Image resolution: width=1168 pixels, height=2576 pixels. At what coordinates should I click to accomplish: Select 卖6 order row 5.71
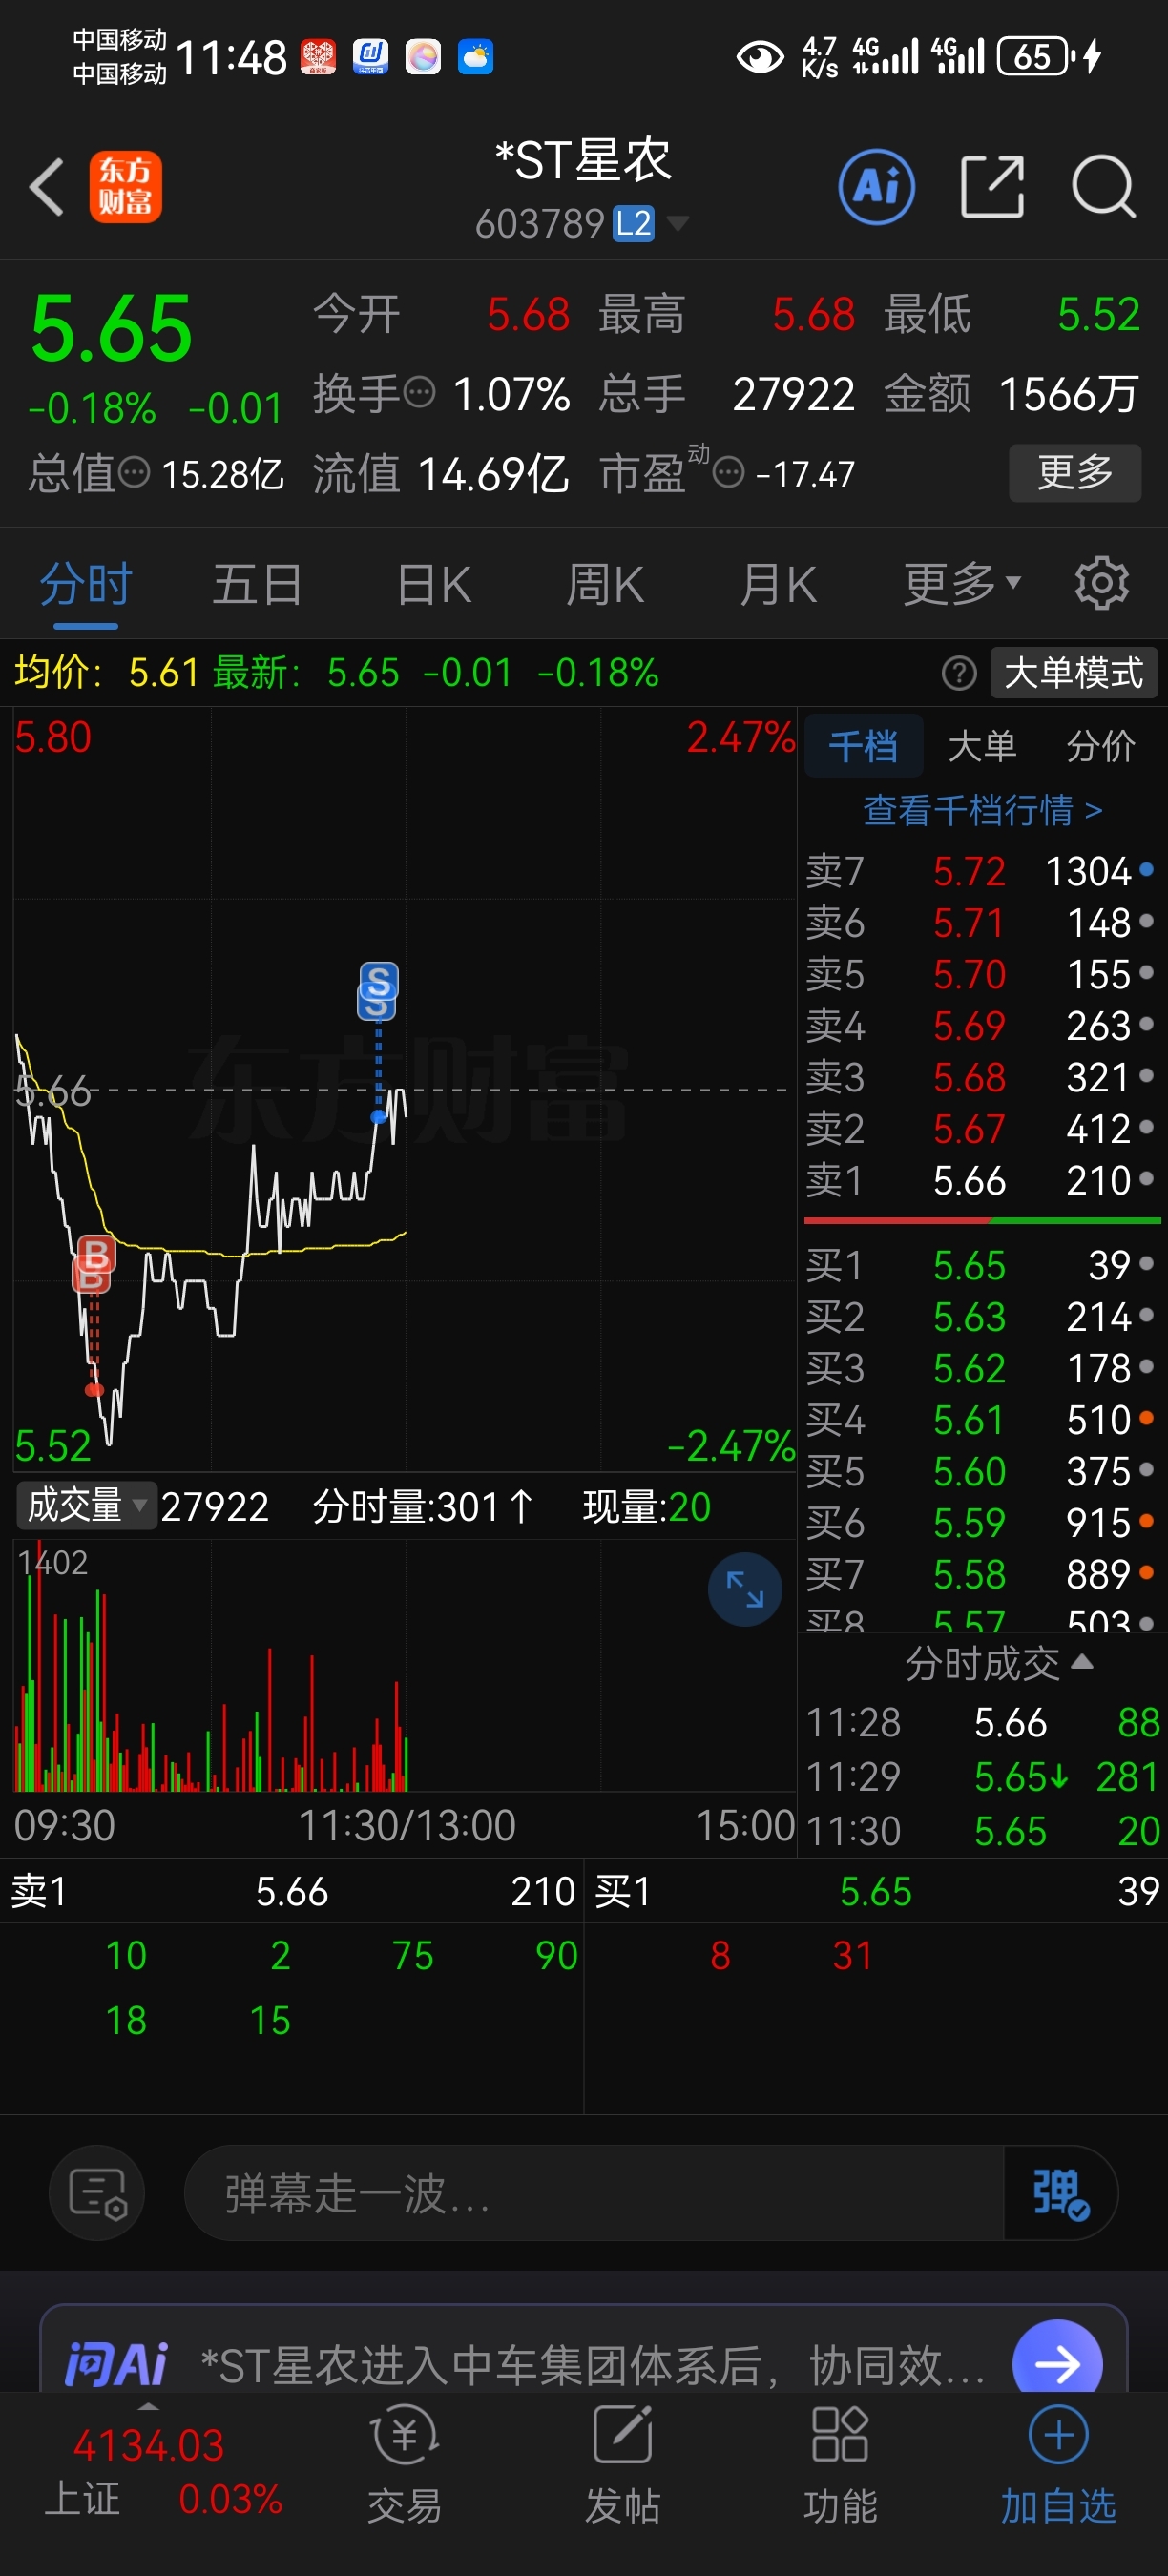pyautogui.click(x=980, y=922)
